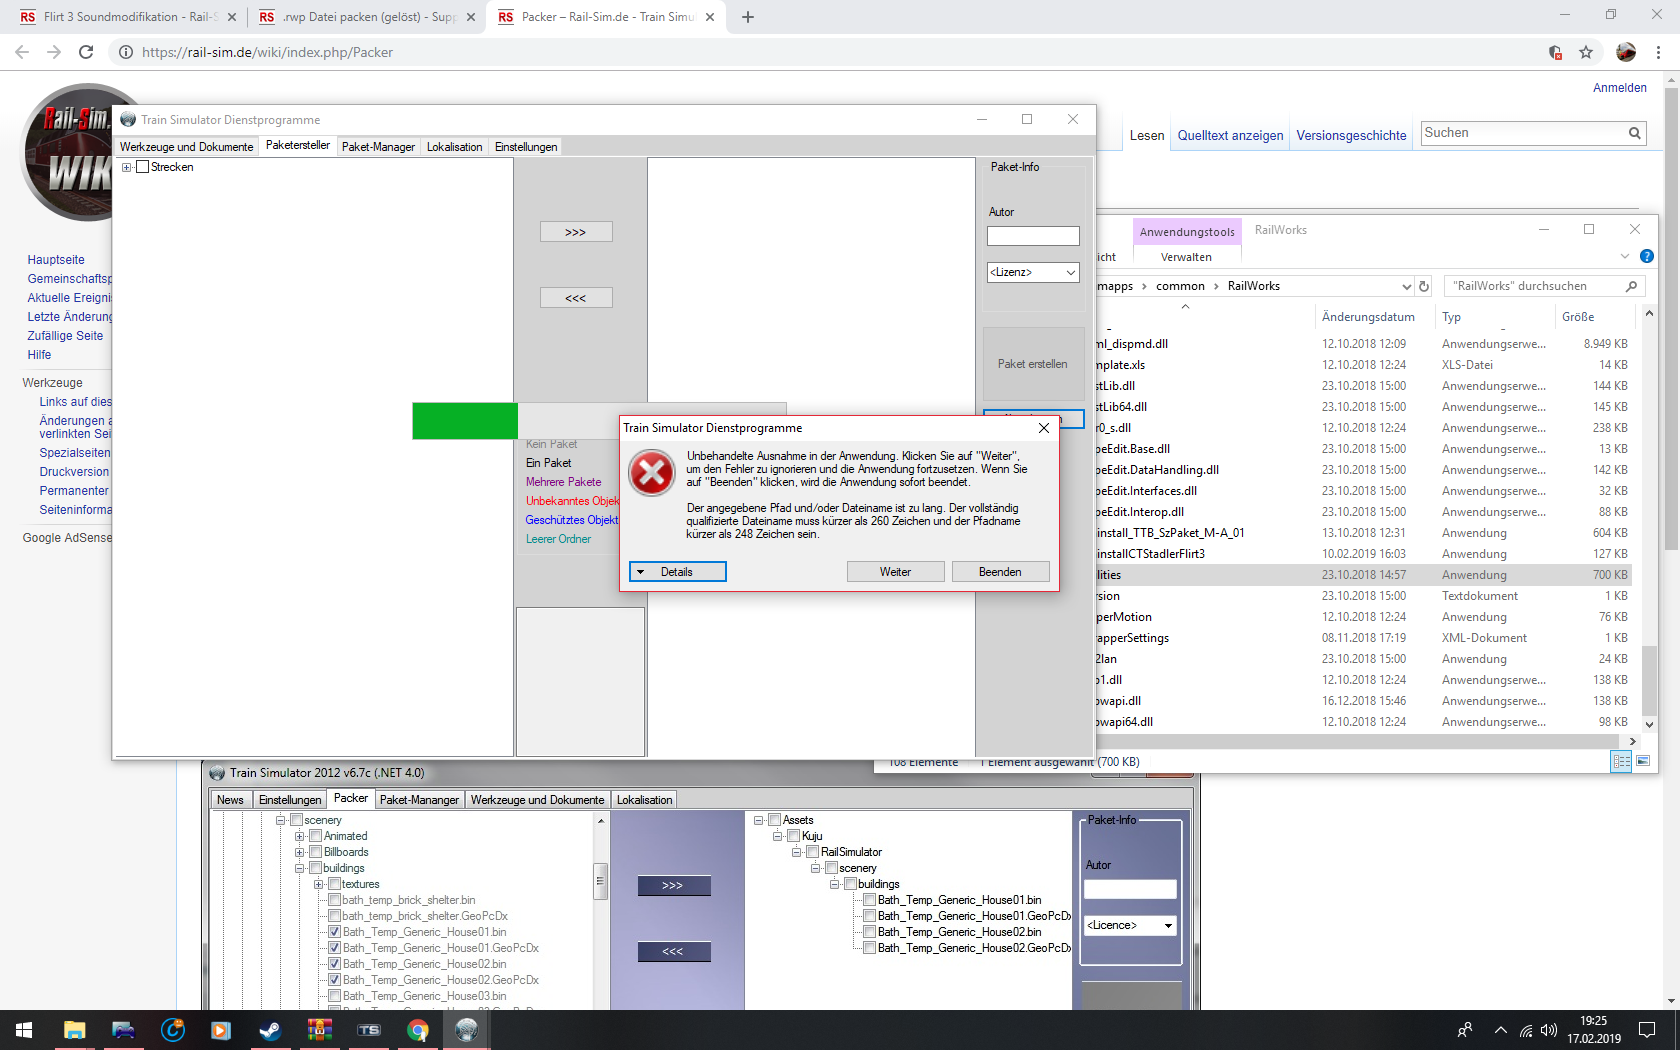1680x1050 pixels.
Task: Click the >>> add button in Paketersteller
Action: click(576, 232)
